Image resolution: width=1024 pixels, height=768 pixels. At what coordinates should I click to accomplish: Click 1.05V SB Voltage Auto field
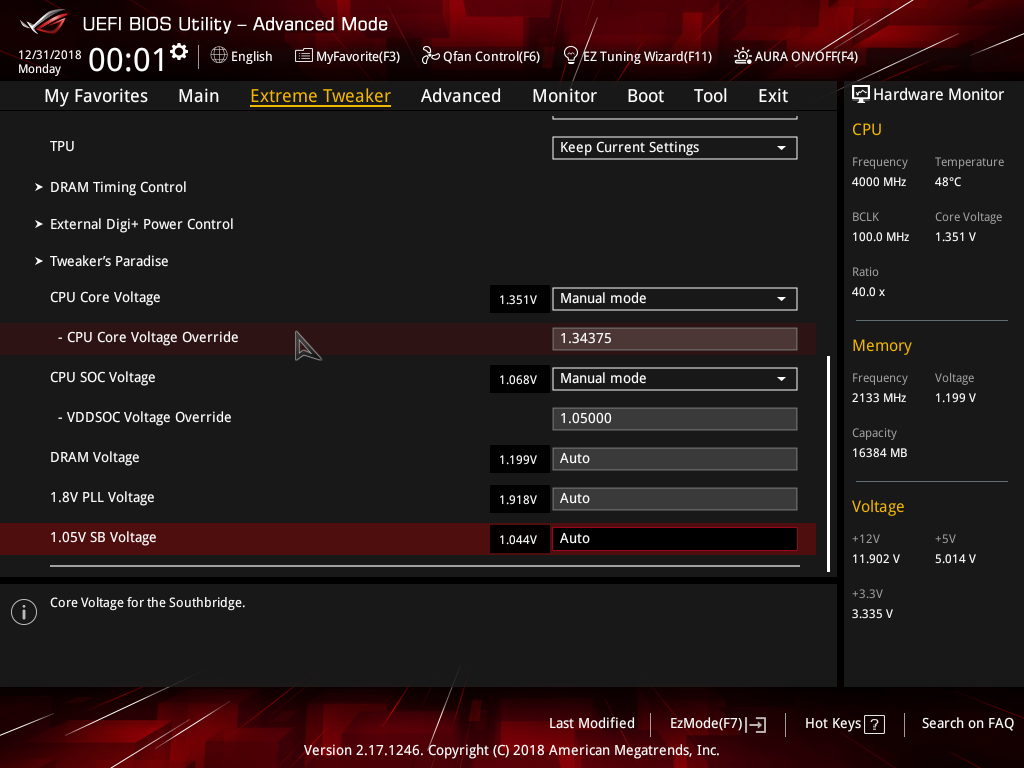click(x=675, y=539)
